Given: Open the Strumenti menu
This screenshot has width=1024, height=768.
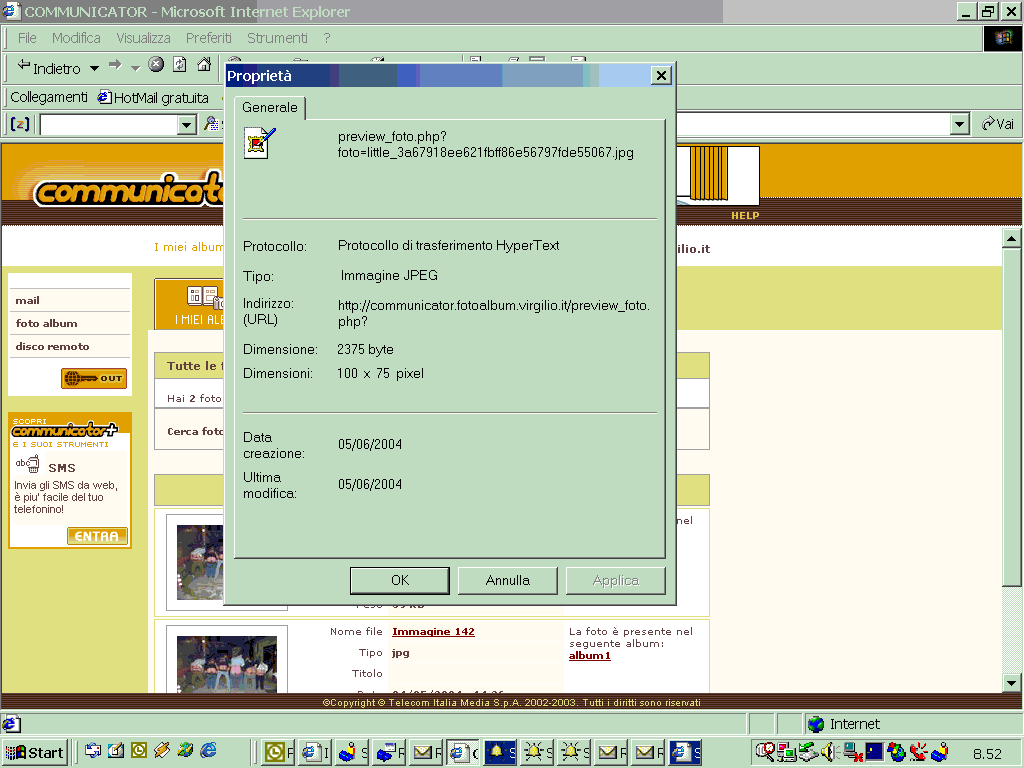Looking at the screenshot, I should 277,38.
